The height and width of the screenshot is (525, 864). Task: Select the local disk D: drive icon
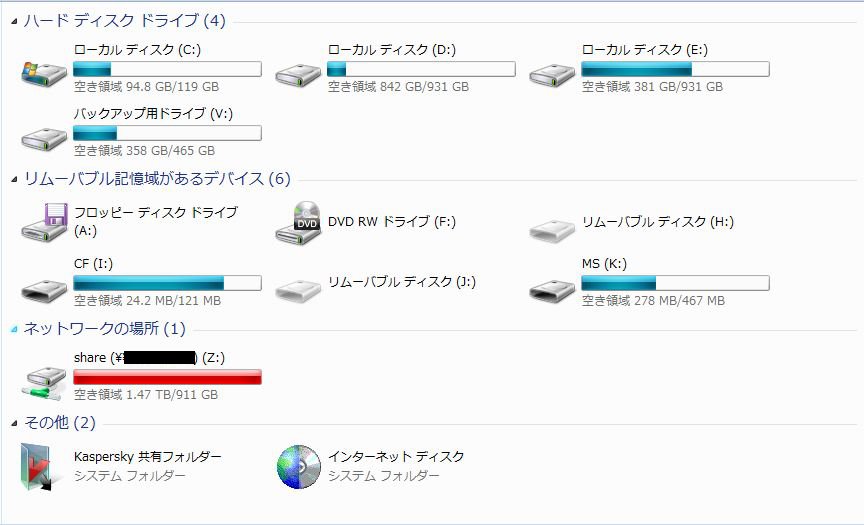tap(298, 73)
